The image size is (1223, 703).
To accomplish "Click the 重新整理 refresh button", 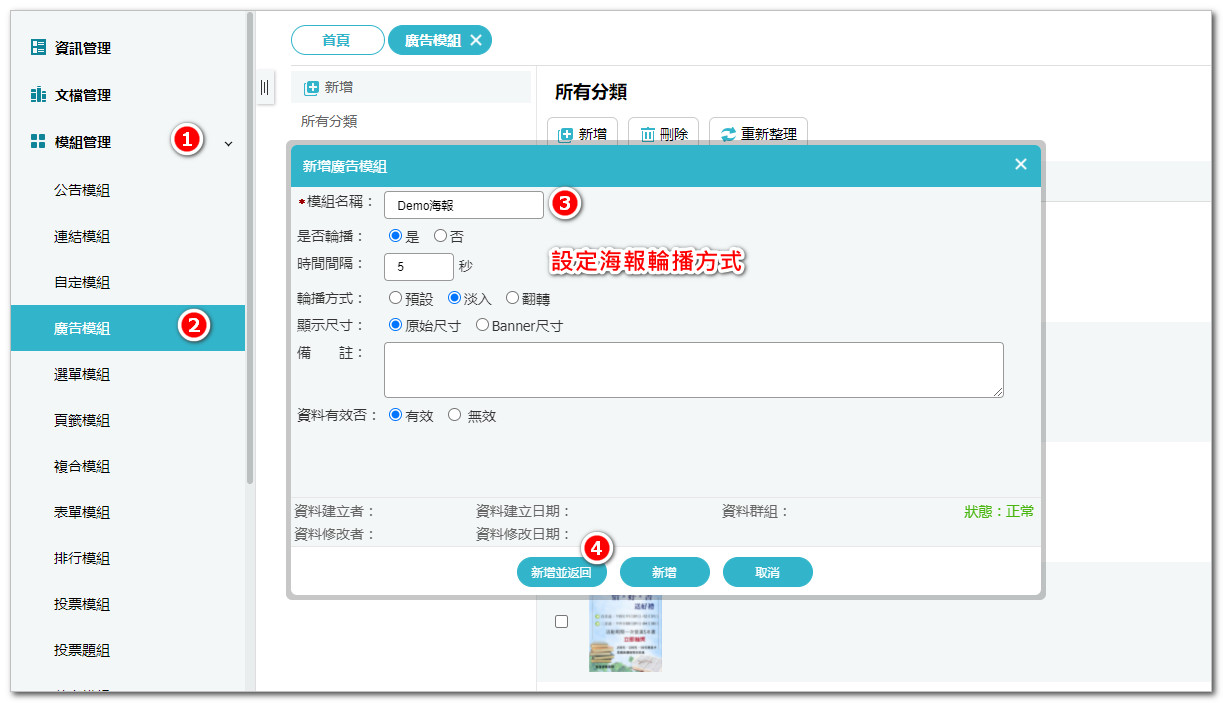I will (758, 134).
